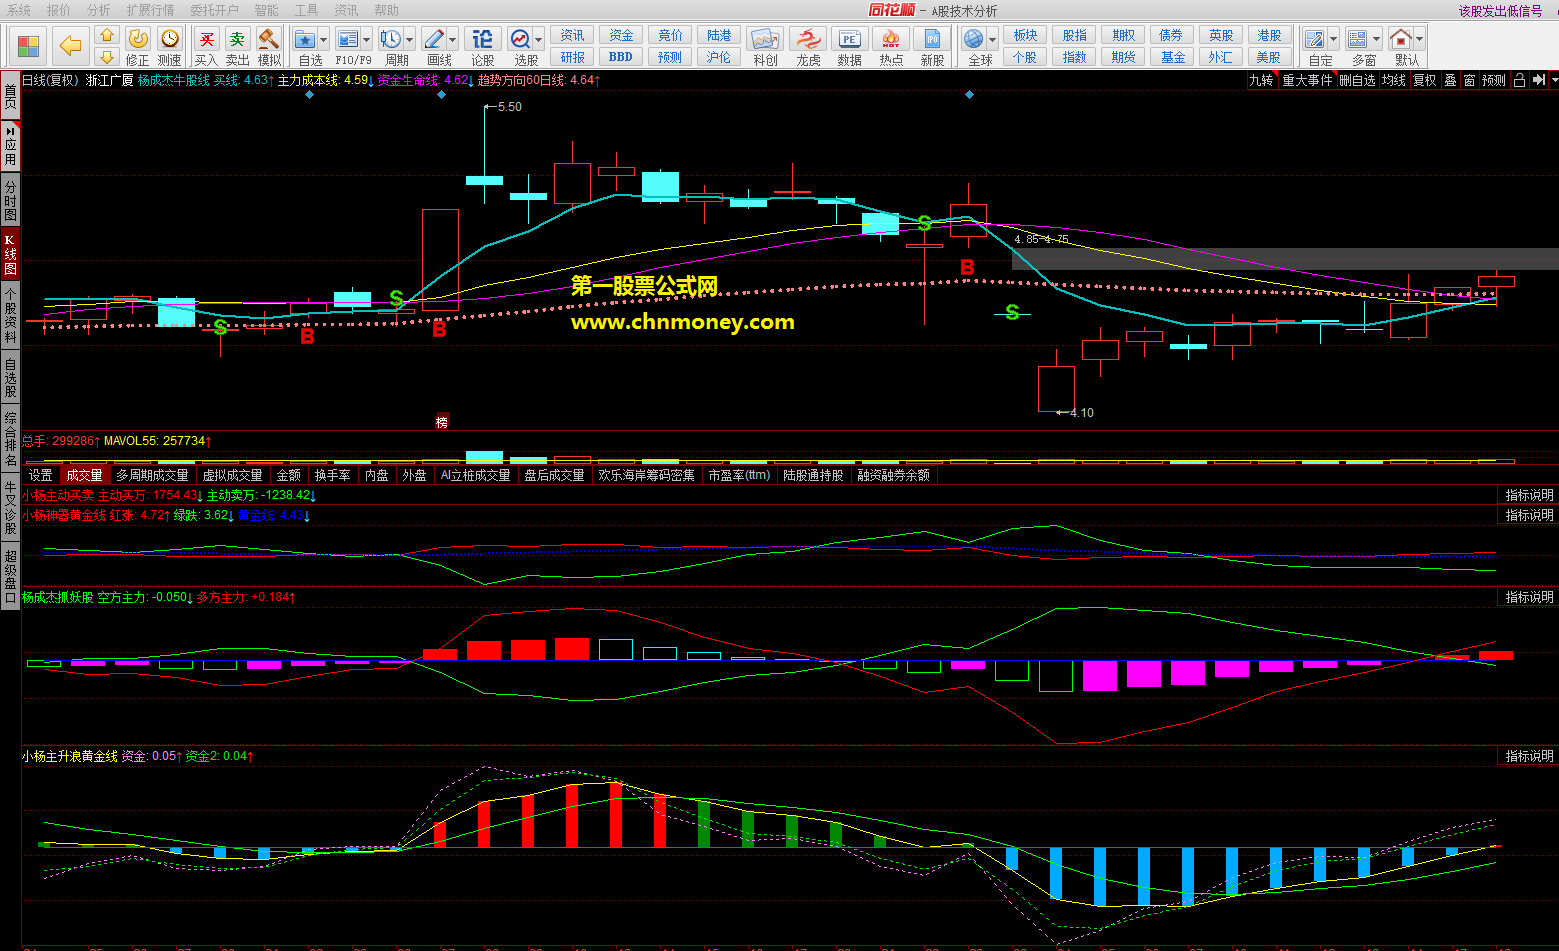The width and height of the screenshot is (1559, 951).
Task: Toggle the 窗 window option
Action: (x=1469, y=80)
